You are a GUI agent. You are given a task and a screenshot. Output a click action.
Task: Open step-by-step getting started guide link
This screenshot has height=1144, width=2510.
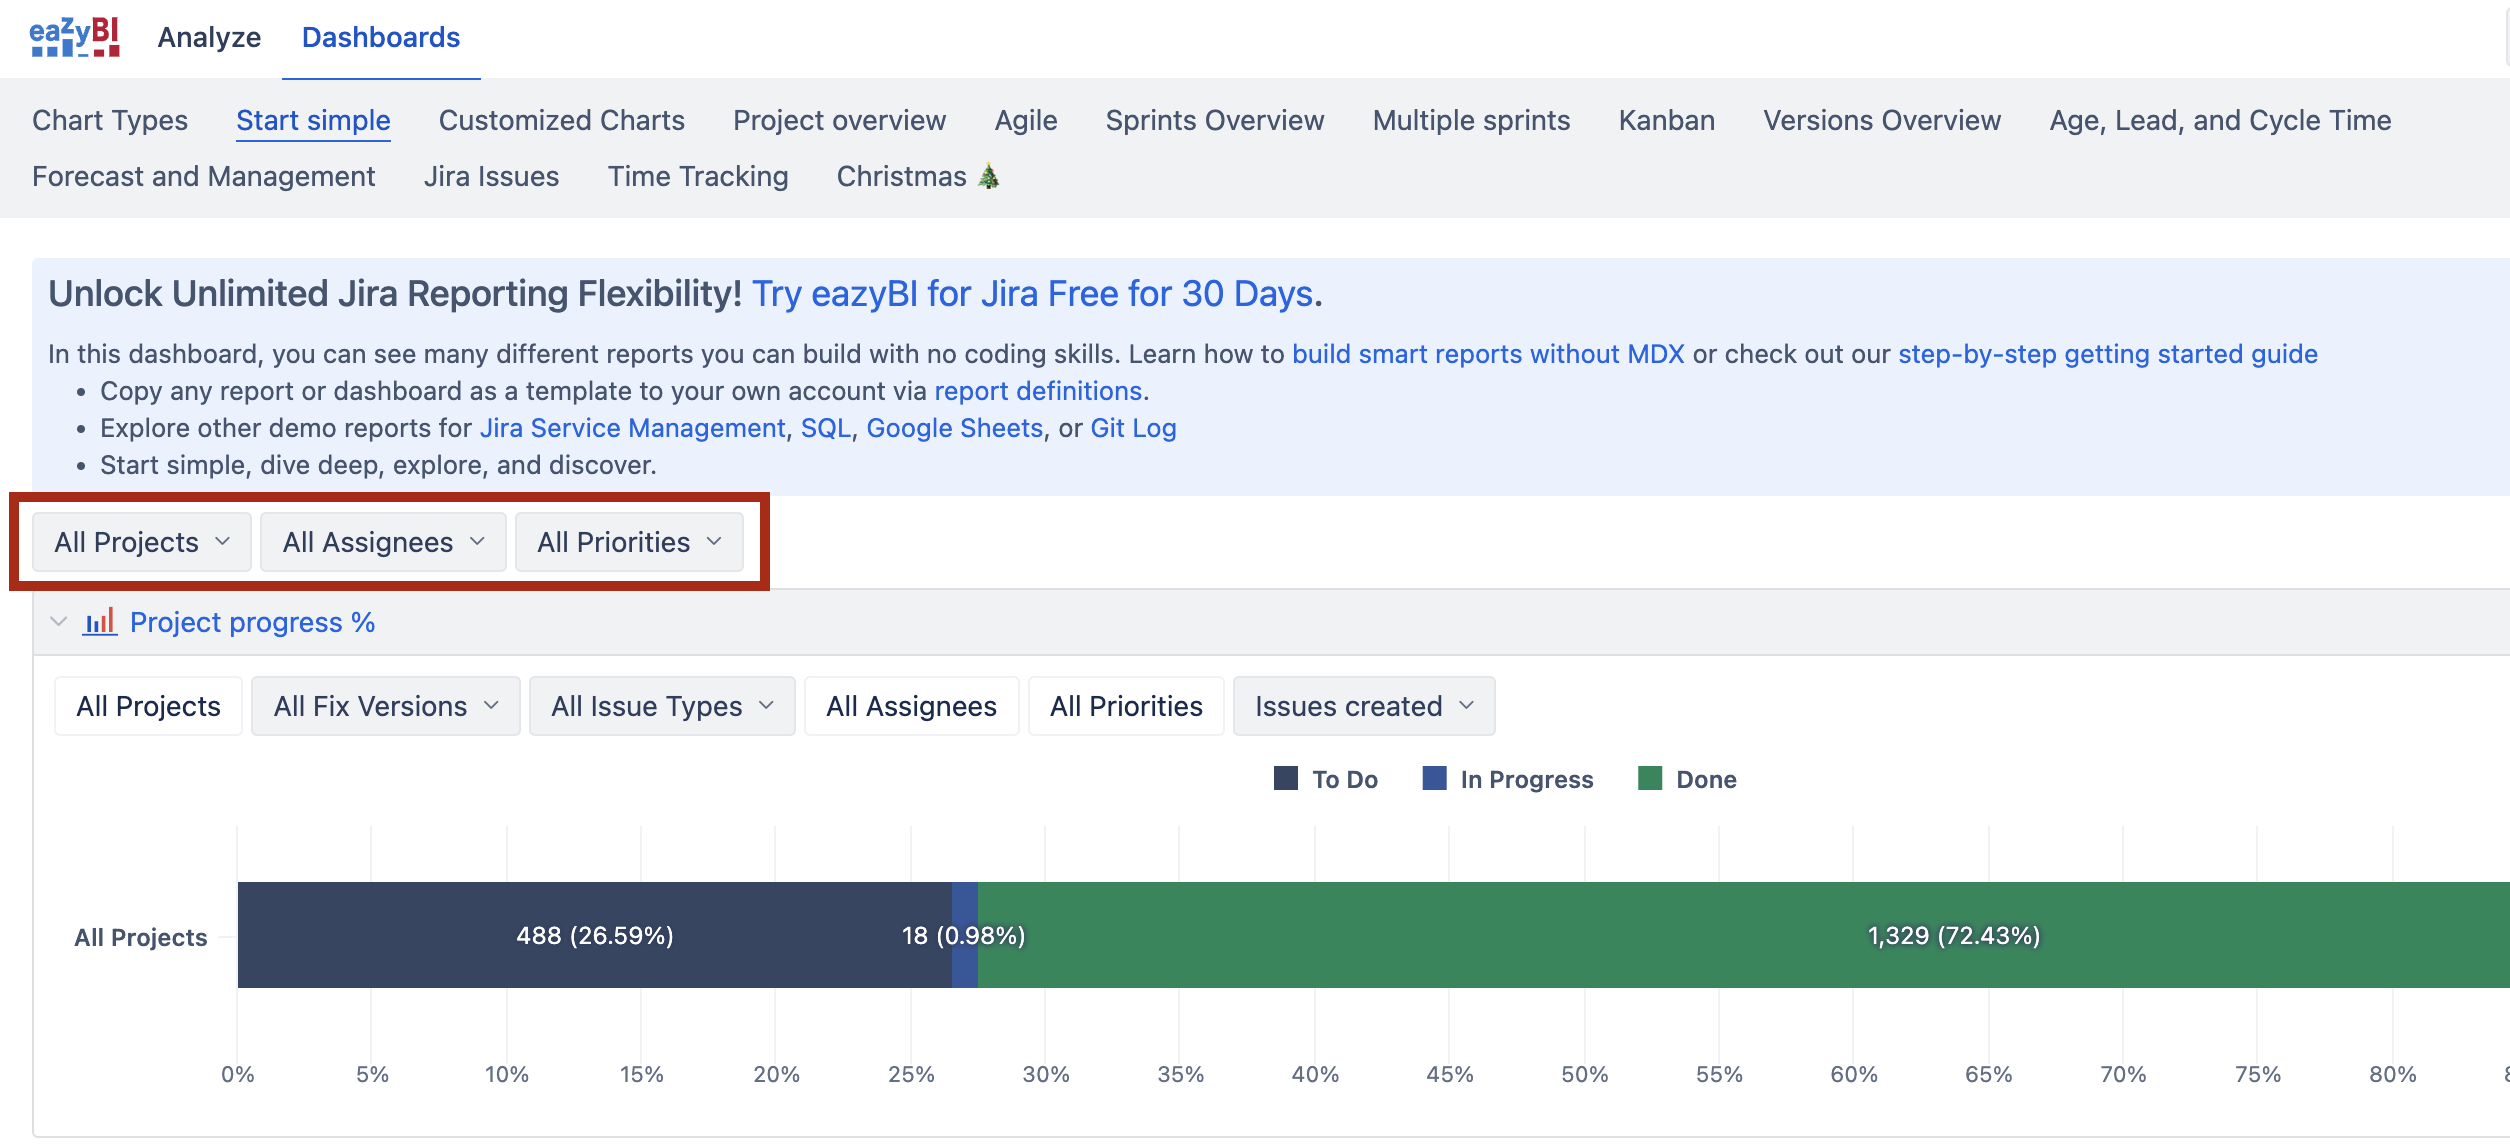pyautogui.click(x=2108, y=354)
